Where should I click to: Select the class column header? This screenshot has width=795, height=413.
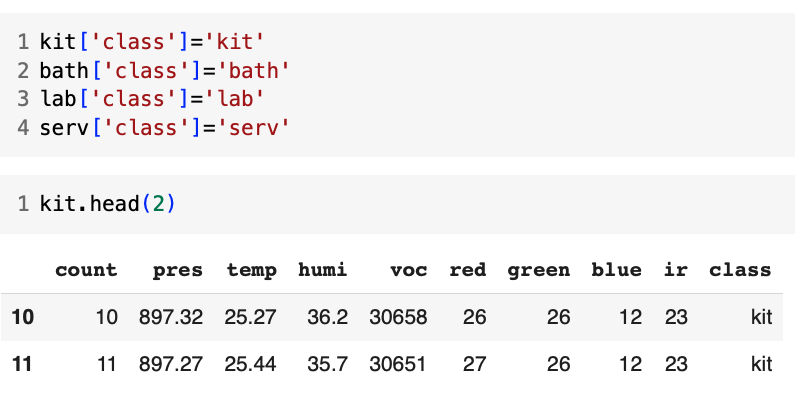pyautogui.click(x=740, y=270)
